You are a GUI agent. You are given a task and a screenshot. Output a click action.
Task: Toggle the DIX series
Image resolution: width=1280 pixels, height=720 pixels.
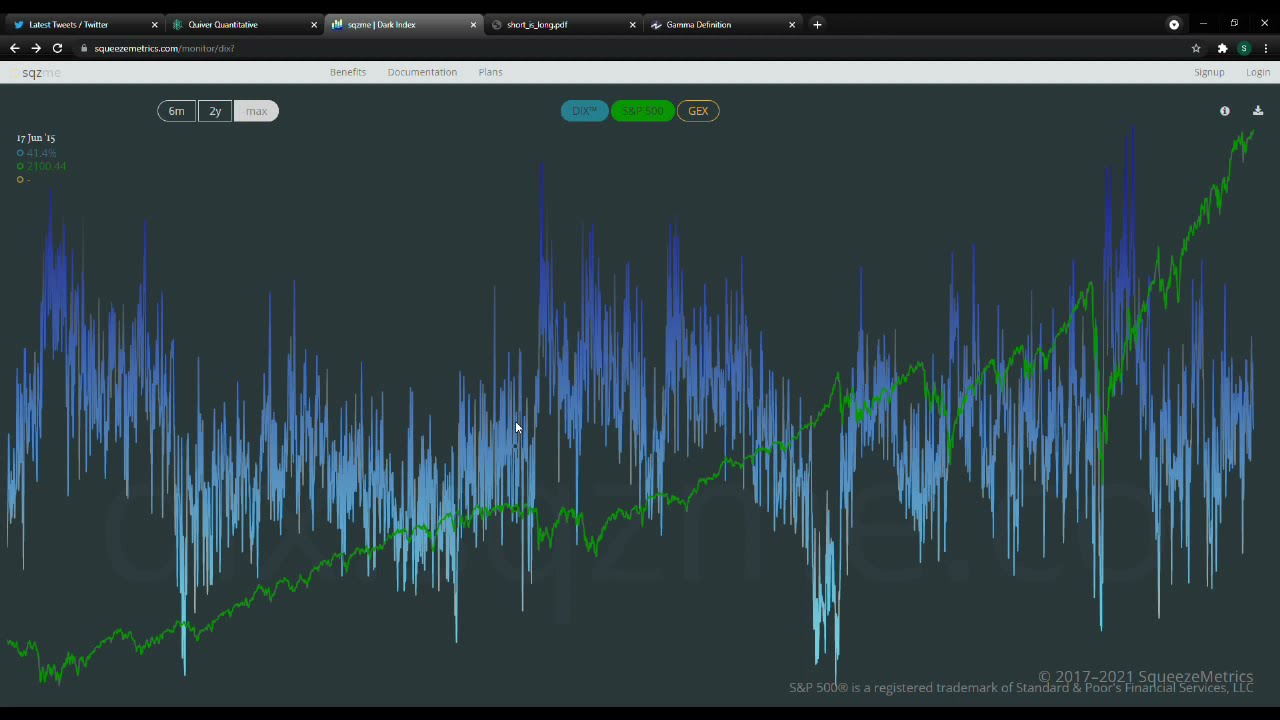click(584, 111)
